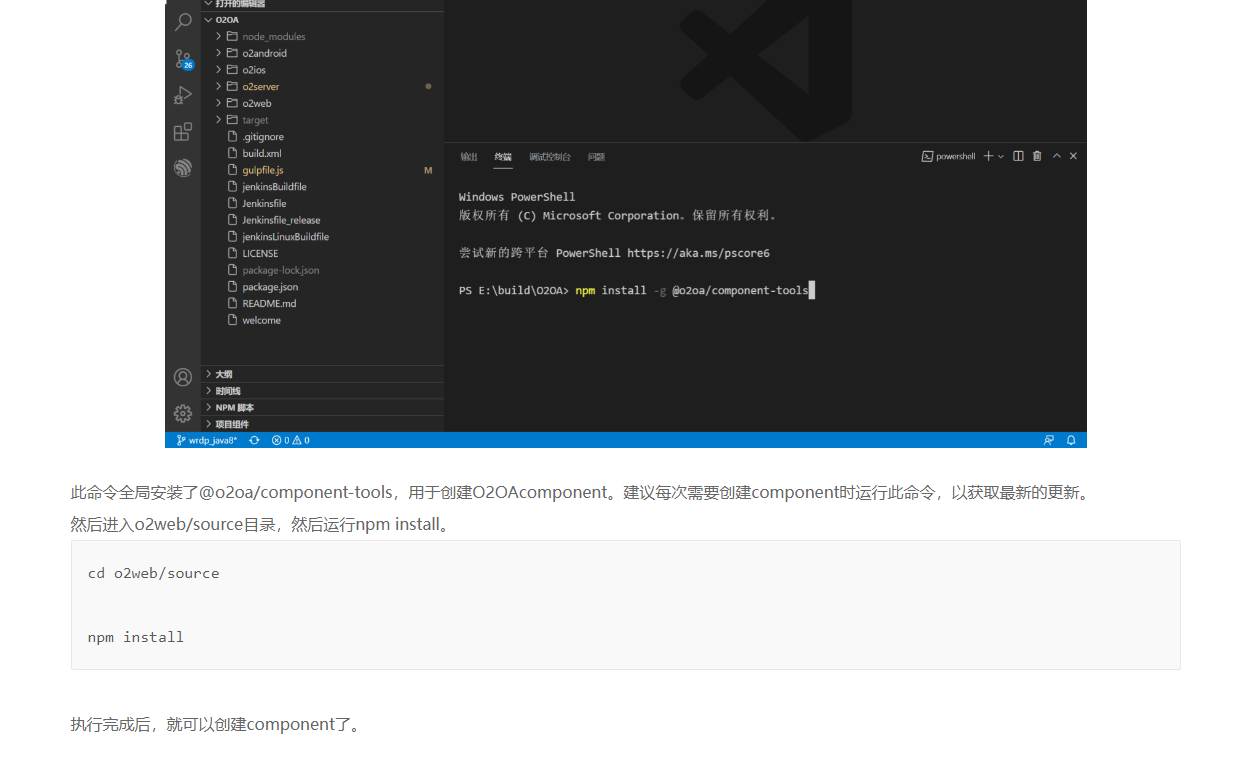This screenshot has width=1236, height=783.
Task: Open the Espressif extension icon in activity bar
Action: pyautogui.click(x=183, y=168)
